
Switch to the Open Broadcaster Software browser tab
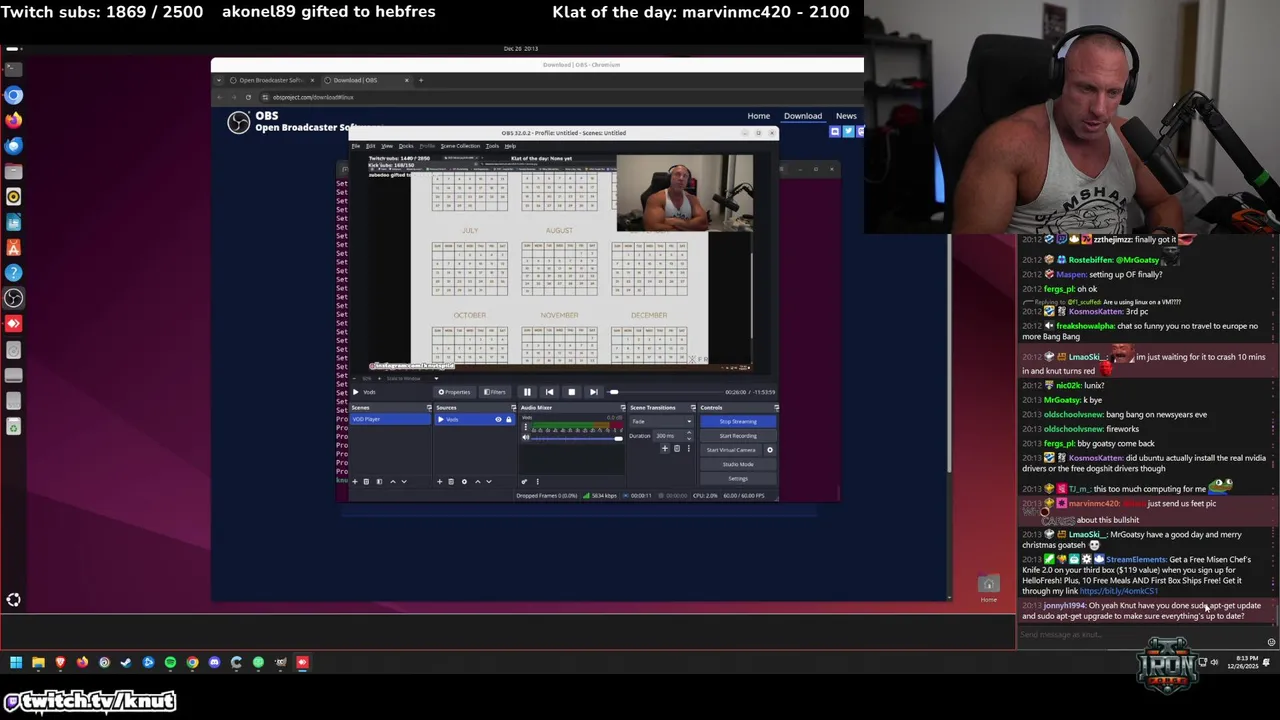click(271, 80)
